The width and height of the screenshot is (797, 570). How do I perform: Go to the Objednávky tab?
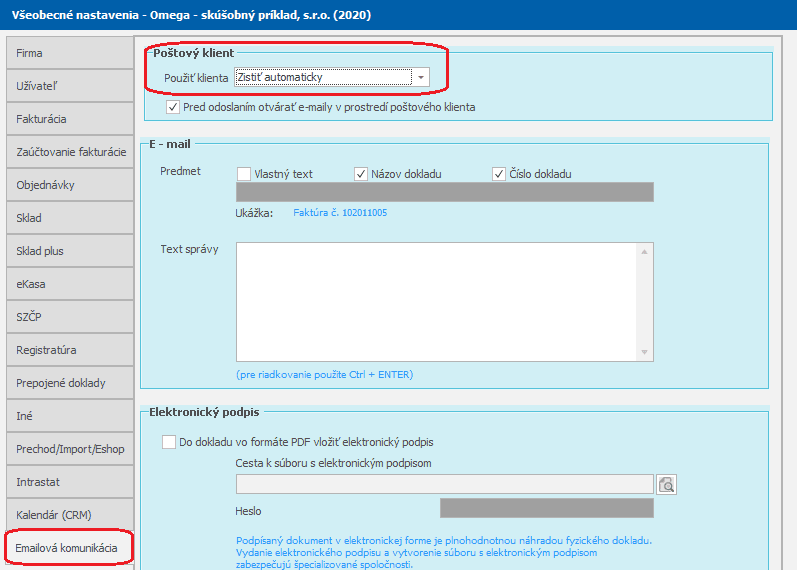coord(68,185)
